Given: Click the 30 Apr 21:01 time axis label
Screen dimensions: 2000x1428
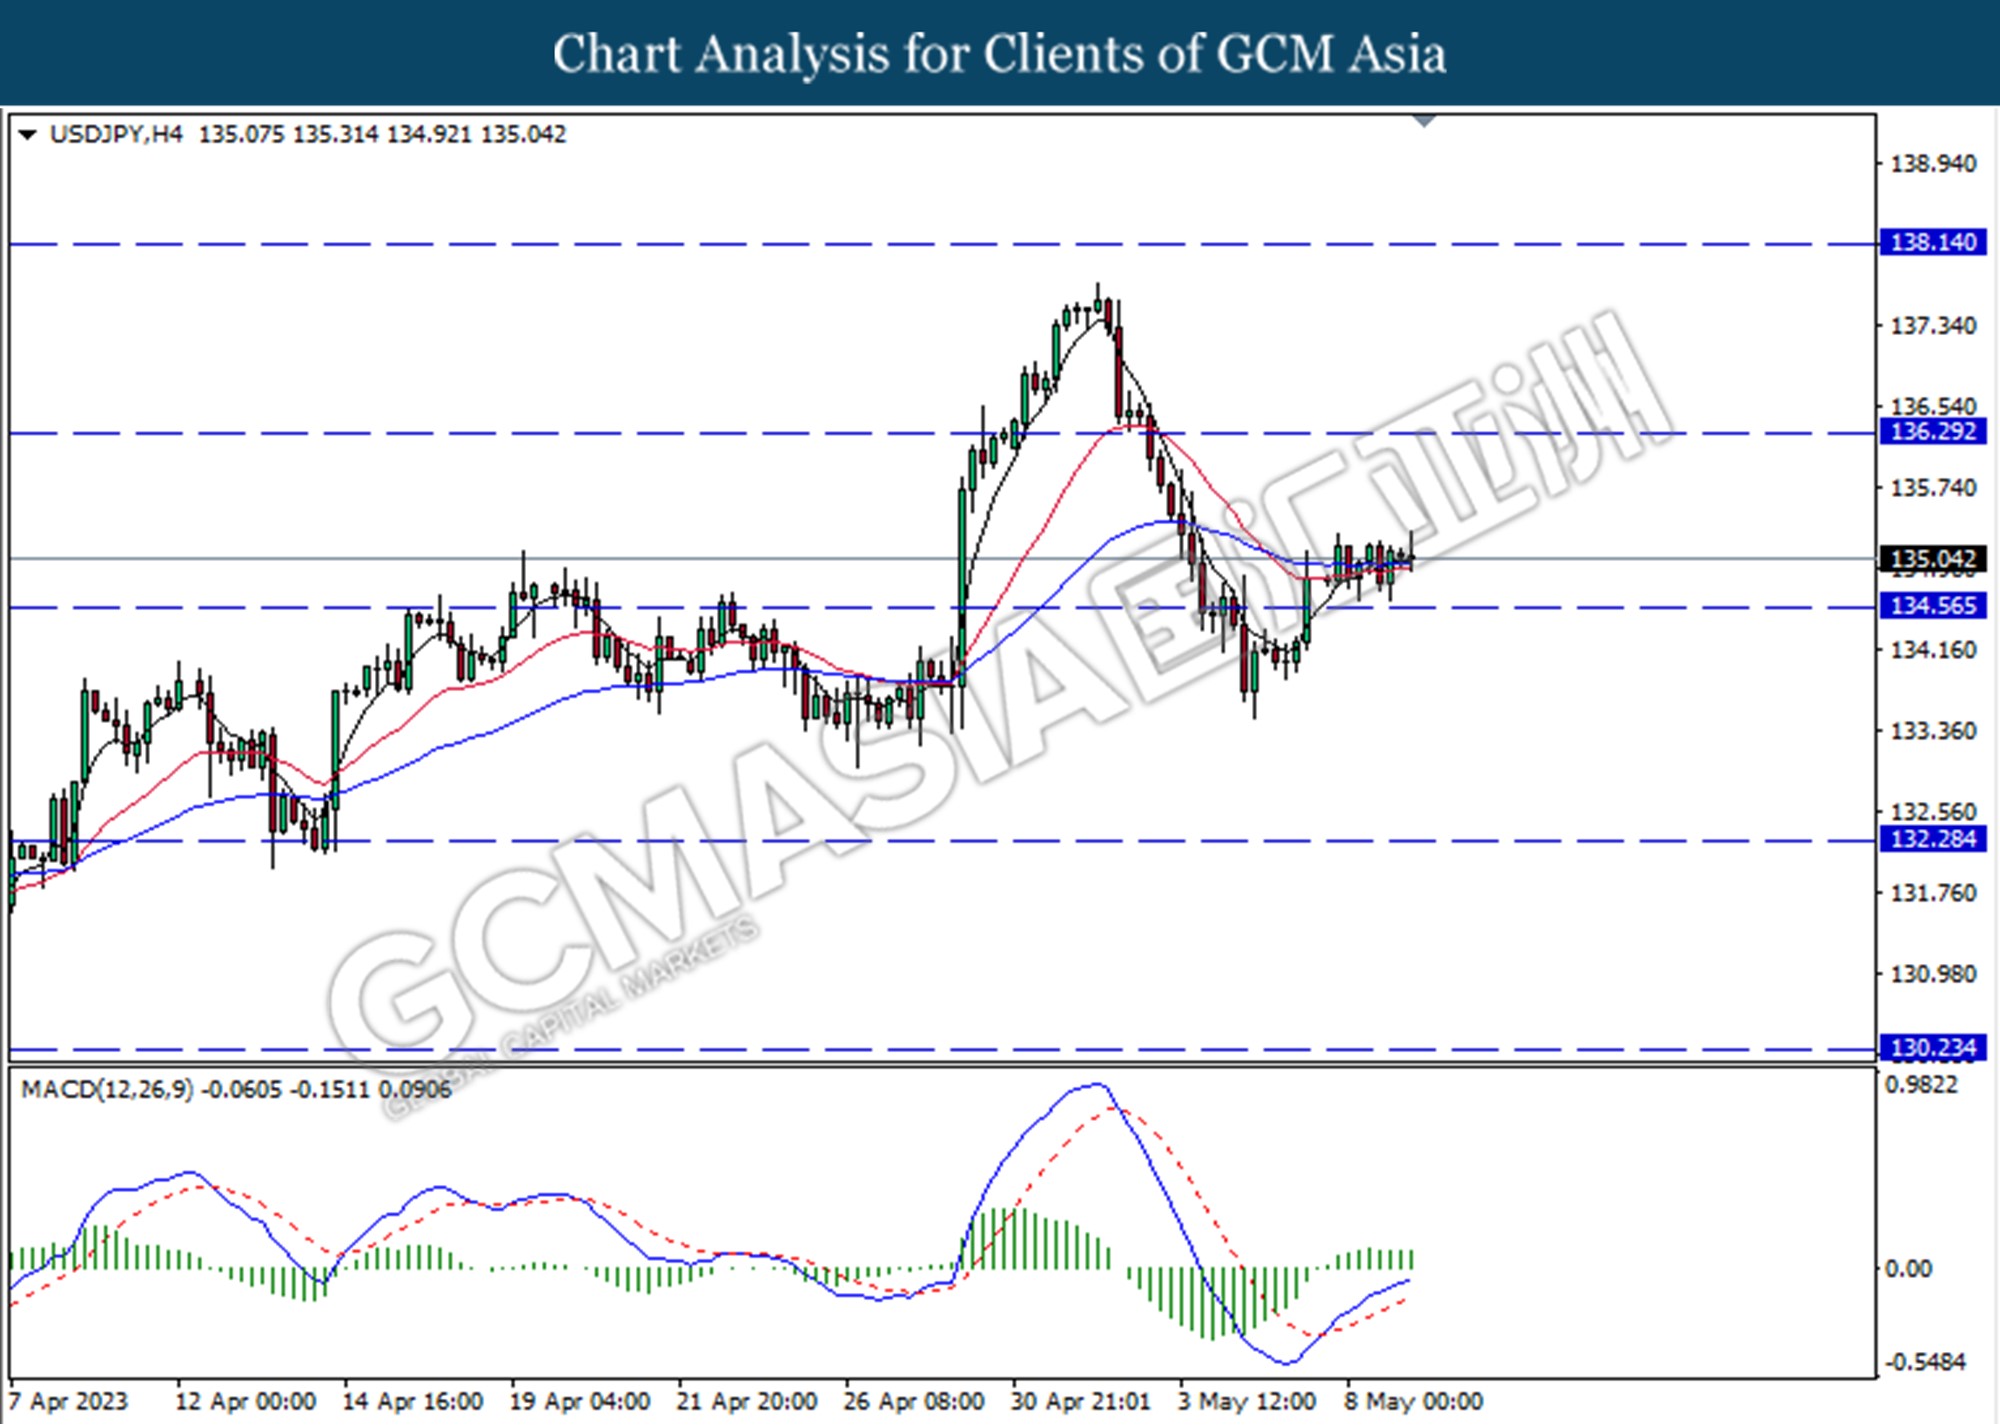Looking at the screenshot, I should [1080, 1401].
